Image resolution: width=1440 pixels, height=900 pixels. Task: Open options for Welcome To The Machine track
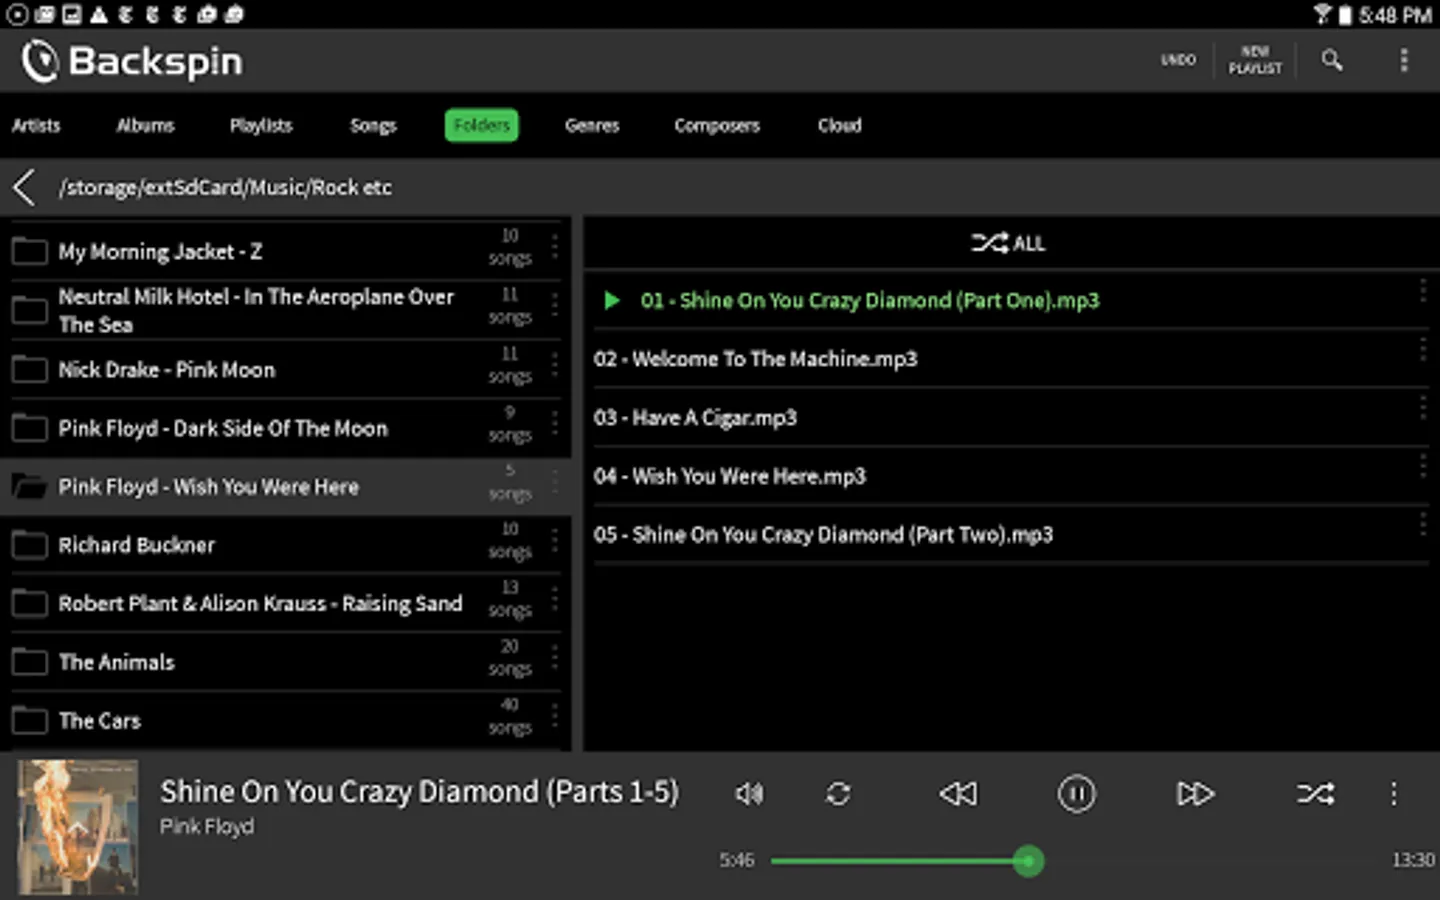tap(1422, 349)
